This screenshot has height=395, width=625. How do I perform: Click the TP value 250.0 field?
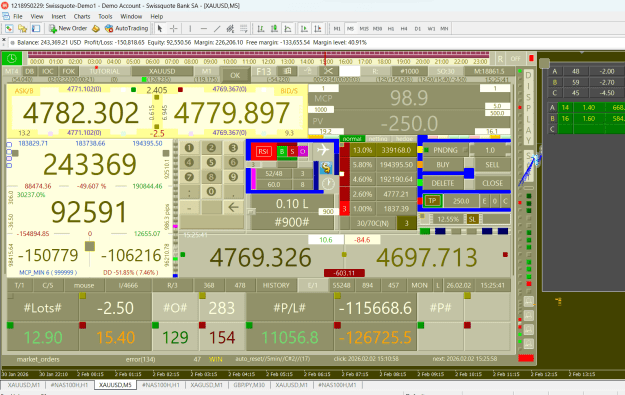(461, 201)
